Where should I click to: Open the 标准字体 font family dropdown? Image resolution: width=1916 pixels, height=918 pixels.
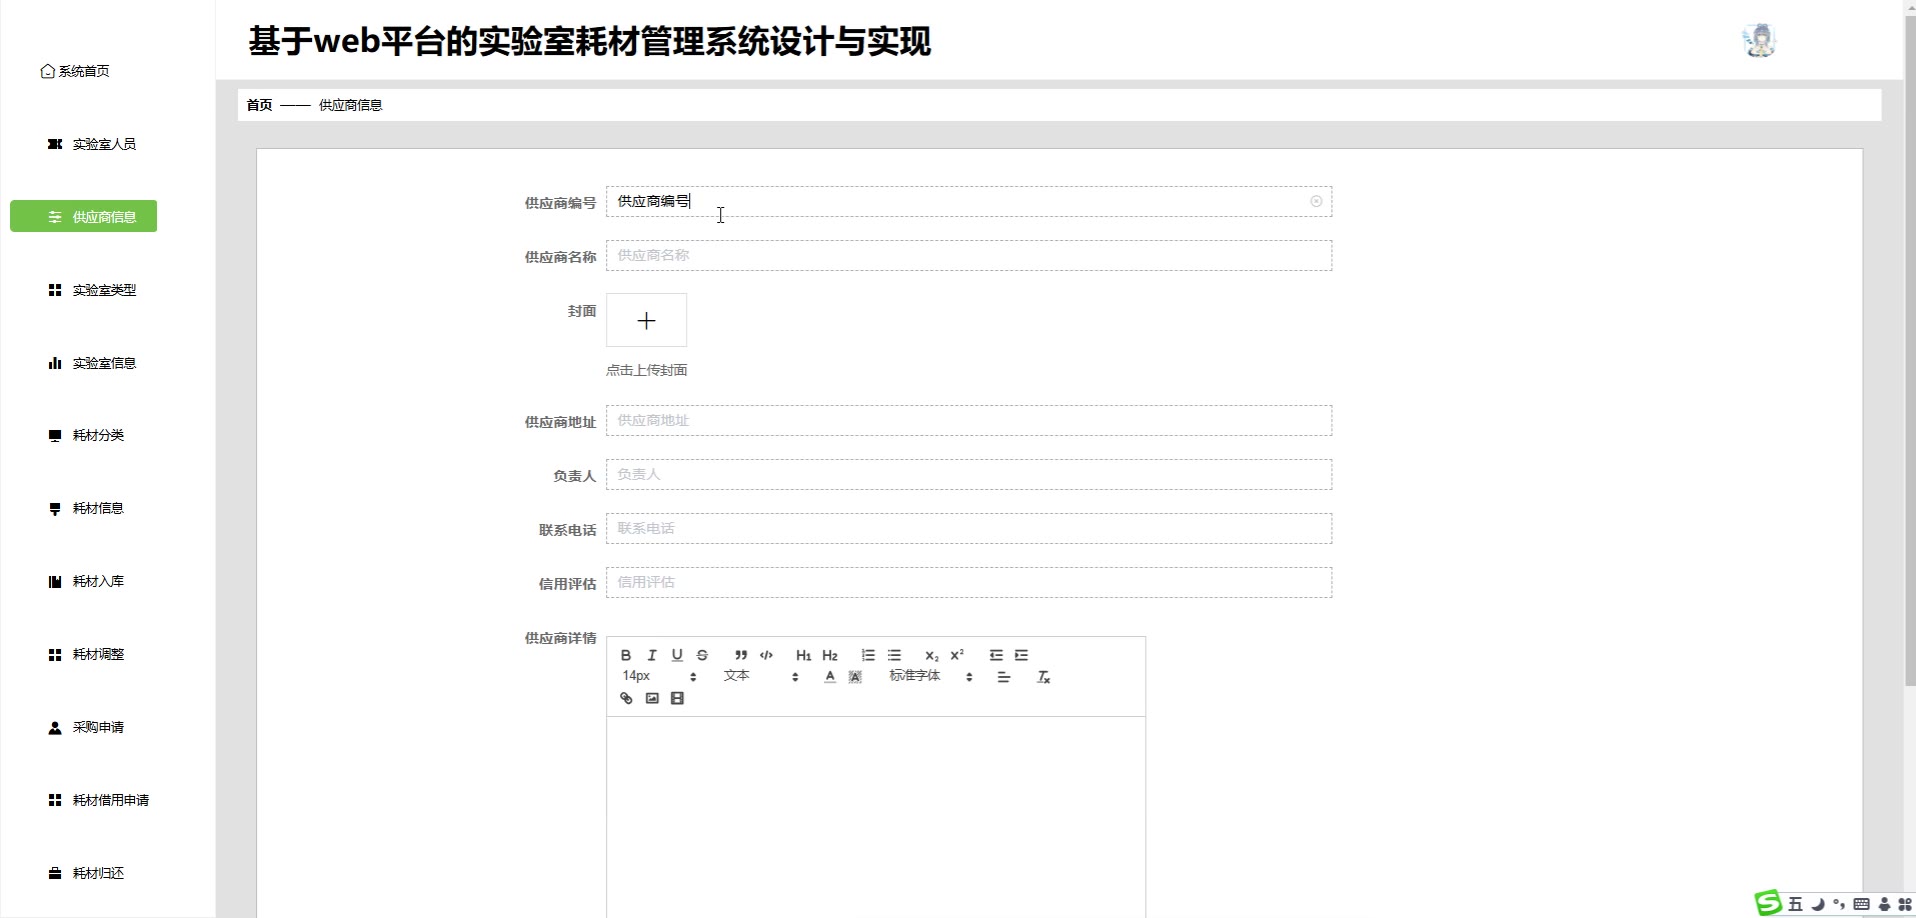pyautogui.click(x=931, y=676)
